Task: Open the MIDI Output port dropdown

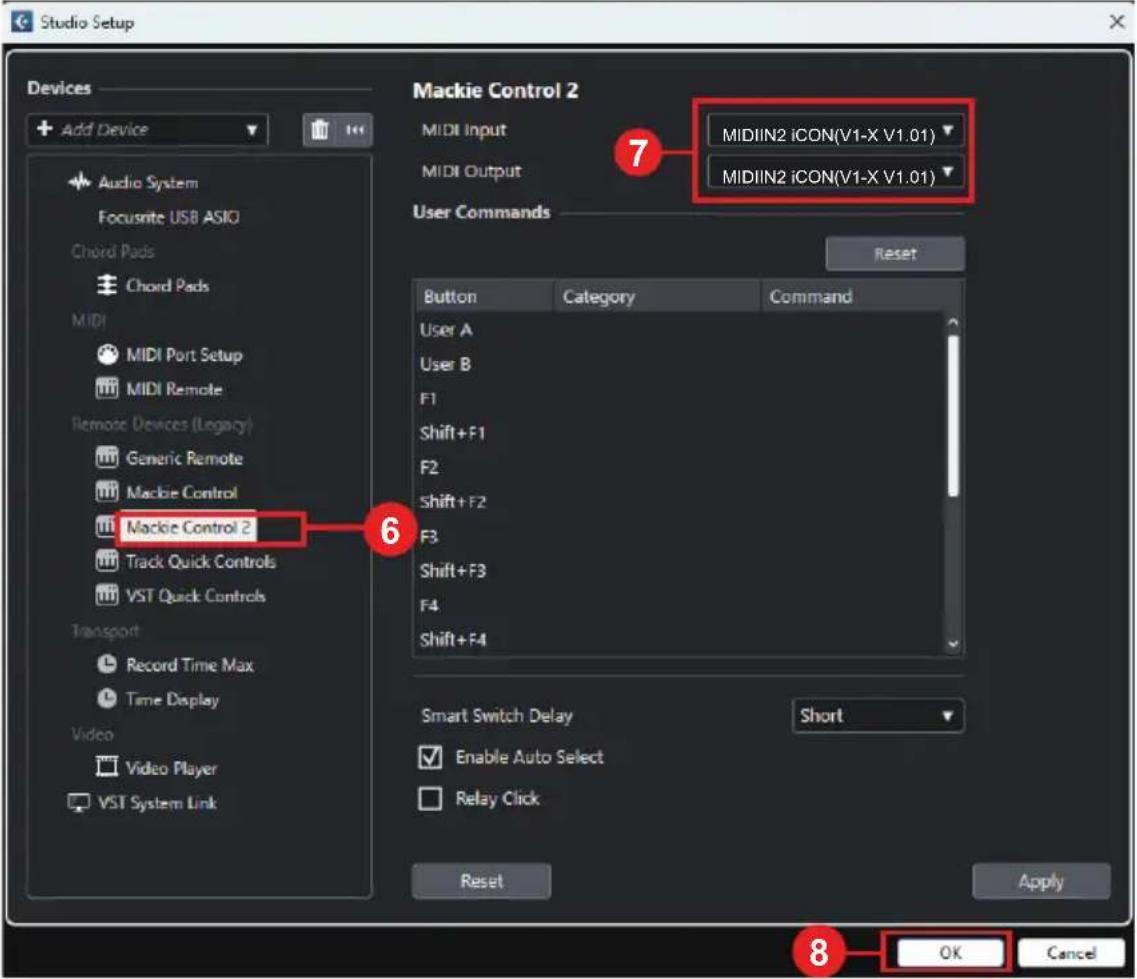Action: coord(835,175)
